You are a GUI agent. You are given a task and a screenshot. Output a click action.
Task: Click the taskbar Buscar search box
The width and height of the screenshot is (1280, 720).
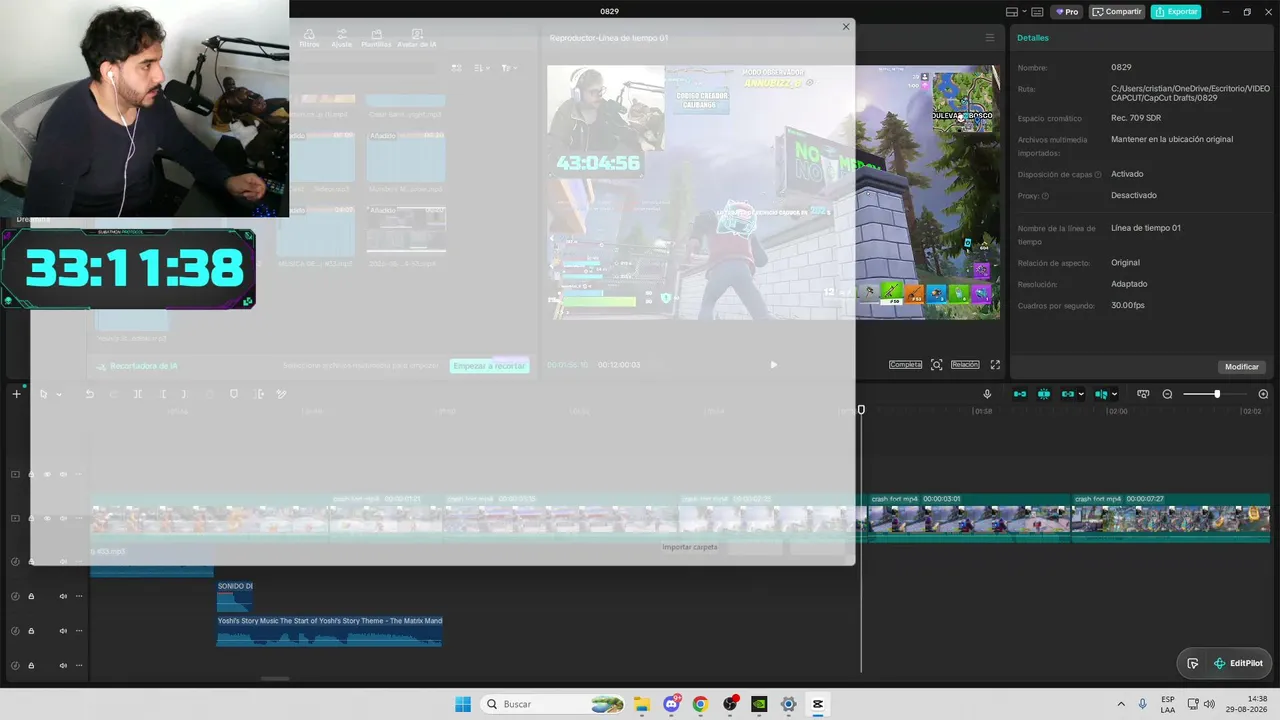click(x=553, y=704)
